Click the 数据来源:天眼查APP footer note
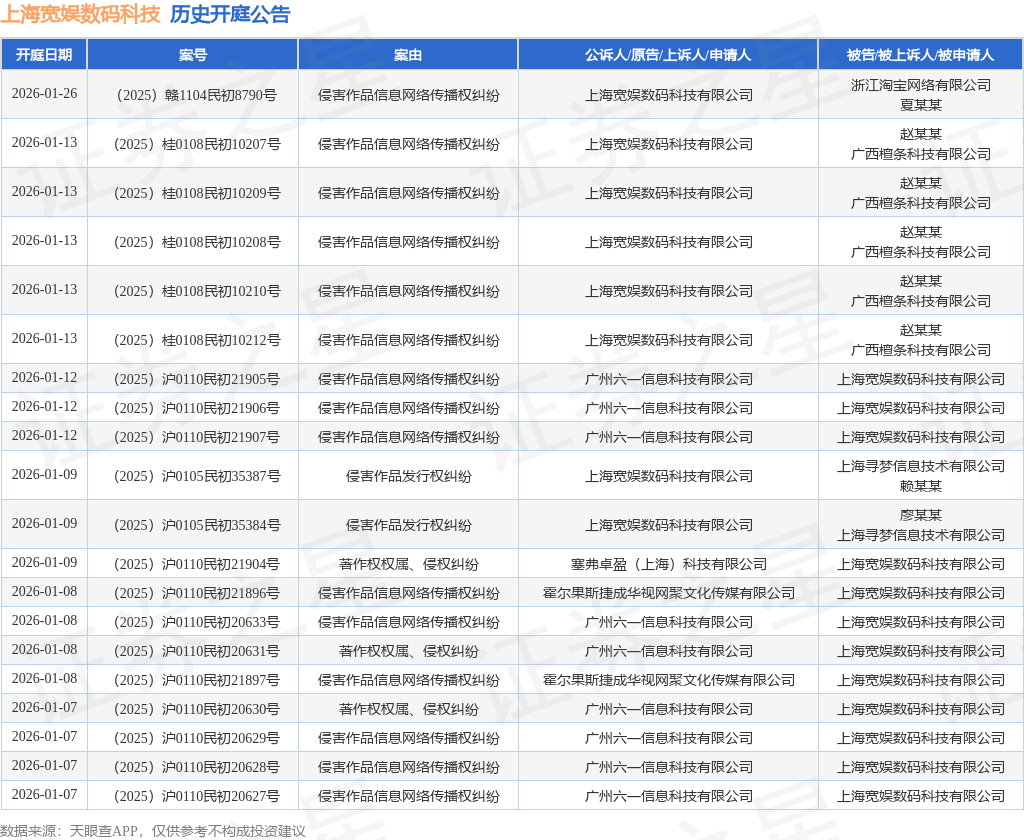Image resolution: width=1024 pixels, height=840 pixels. click(153, 831)
